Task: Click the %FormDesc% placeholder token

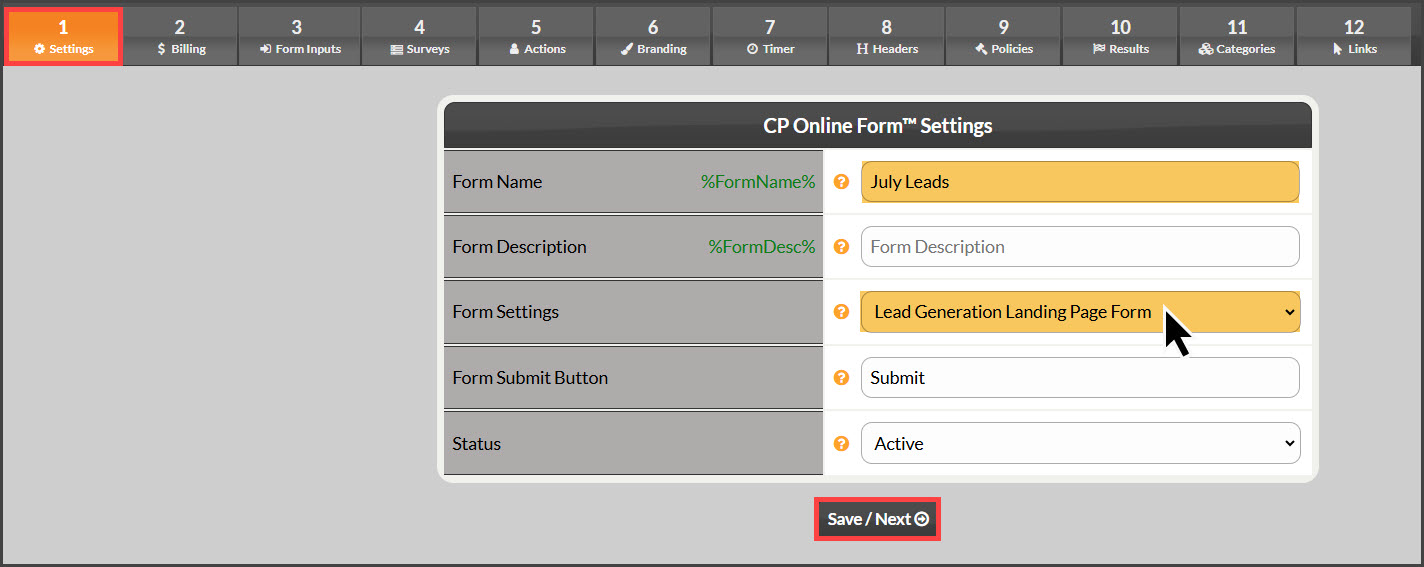Action: [762, 247]
